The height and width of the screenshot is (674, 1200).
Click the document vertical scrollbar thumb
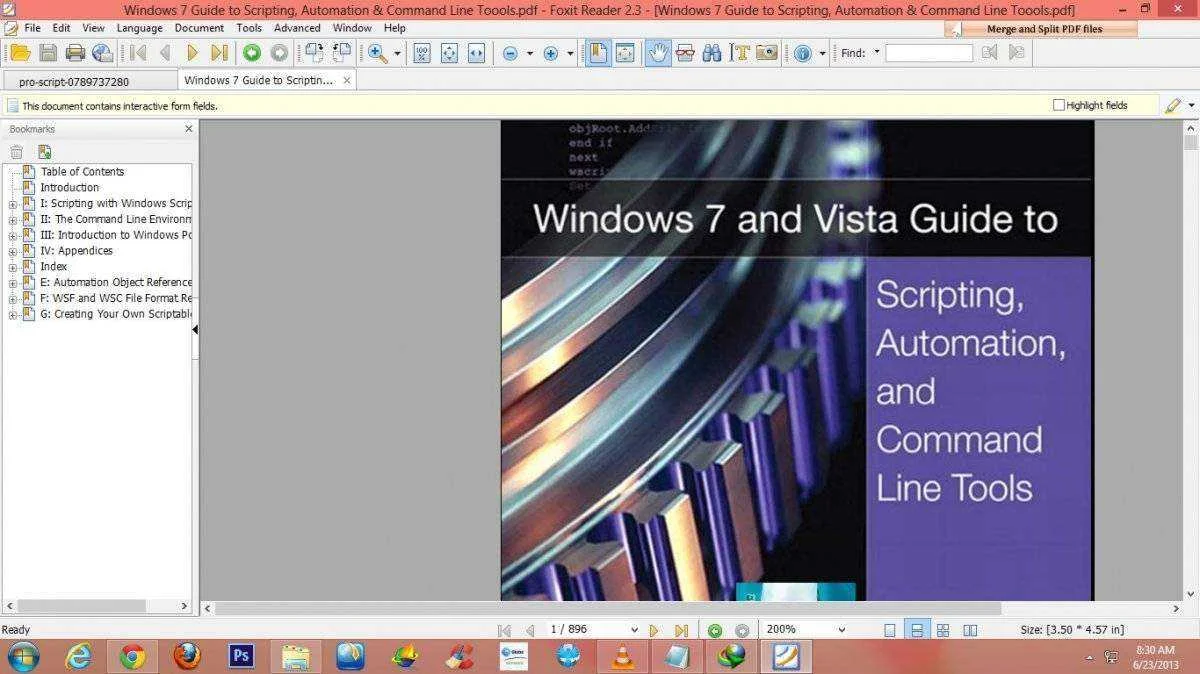[x=1190, y=143]
